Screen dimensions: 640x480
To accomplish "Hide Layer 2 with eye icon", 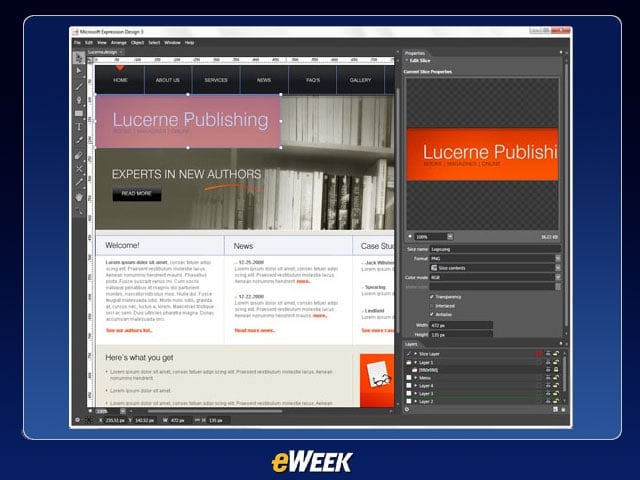I will click(x=548, y=402).
